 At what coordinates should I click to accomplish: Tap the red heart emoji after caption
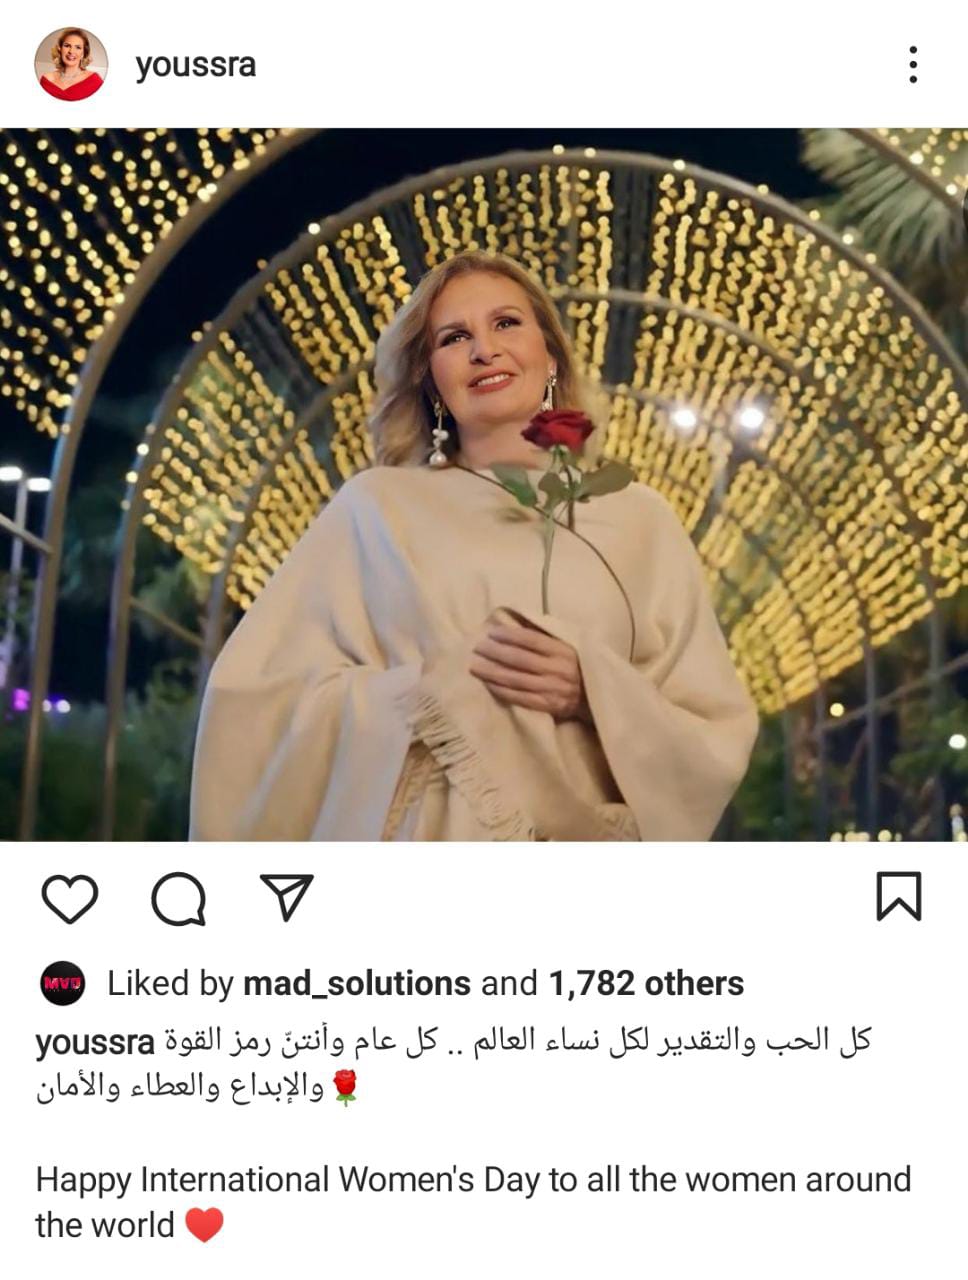(x=204, y=1225)
